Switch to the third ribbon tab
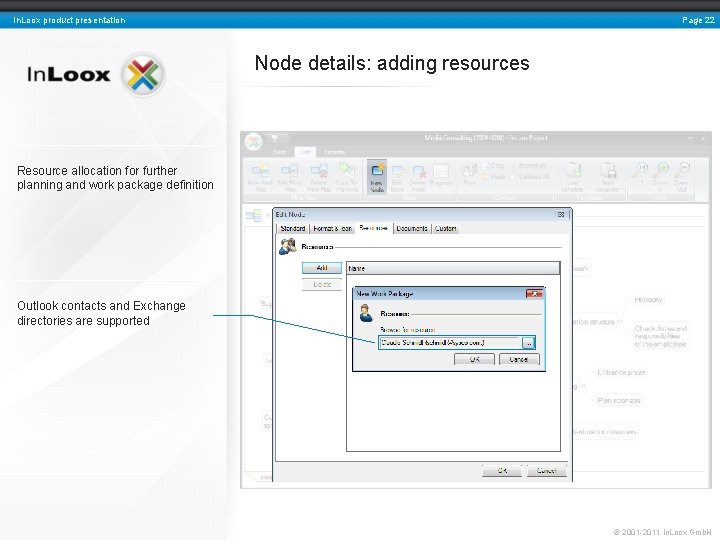The height and width of the screenshot is (540, 720). tap(334, 152)
